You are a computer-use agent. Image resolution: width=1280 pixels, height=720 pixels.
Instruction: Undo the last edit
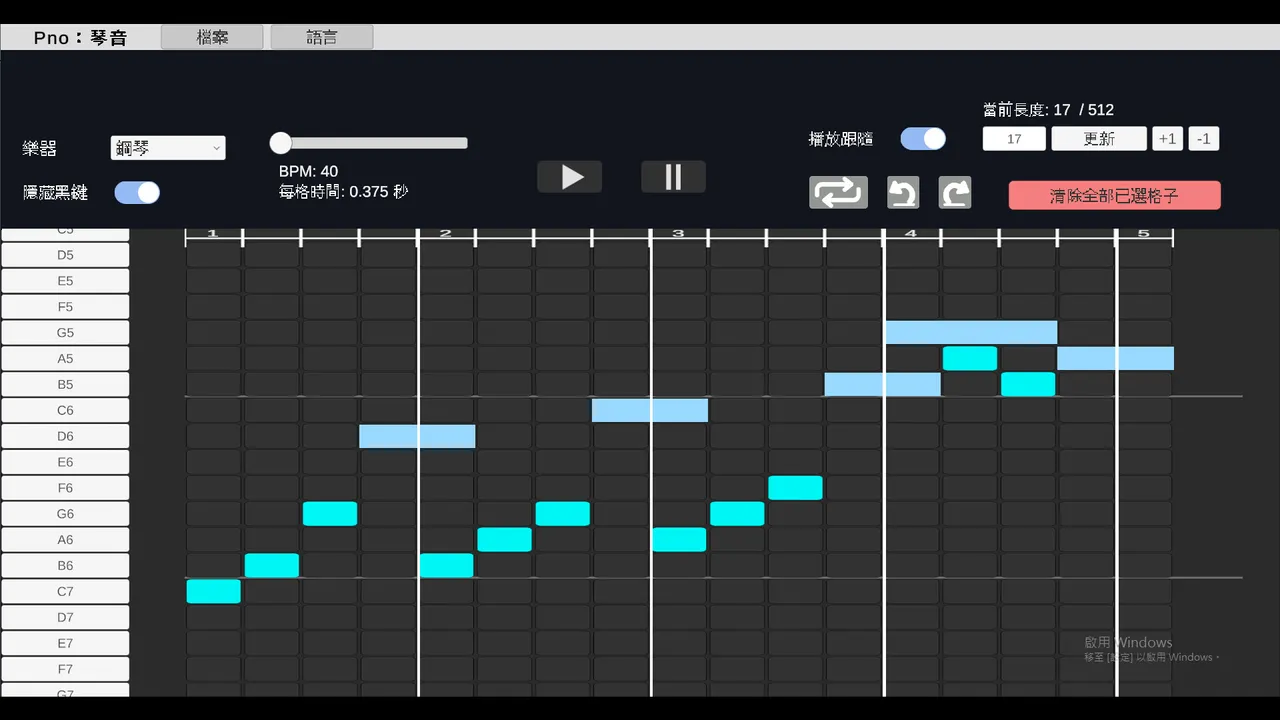pos(903,192)
